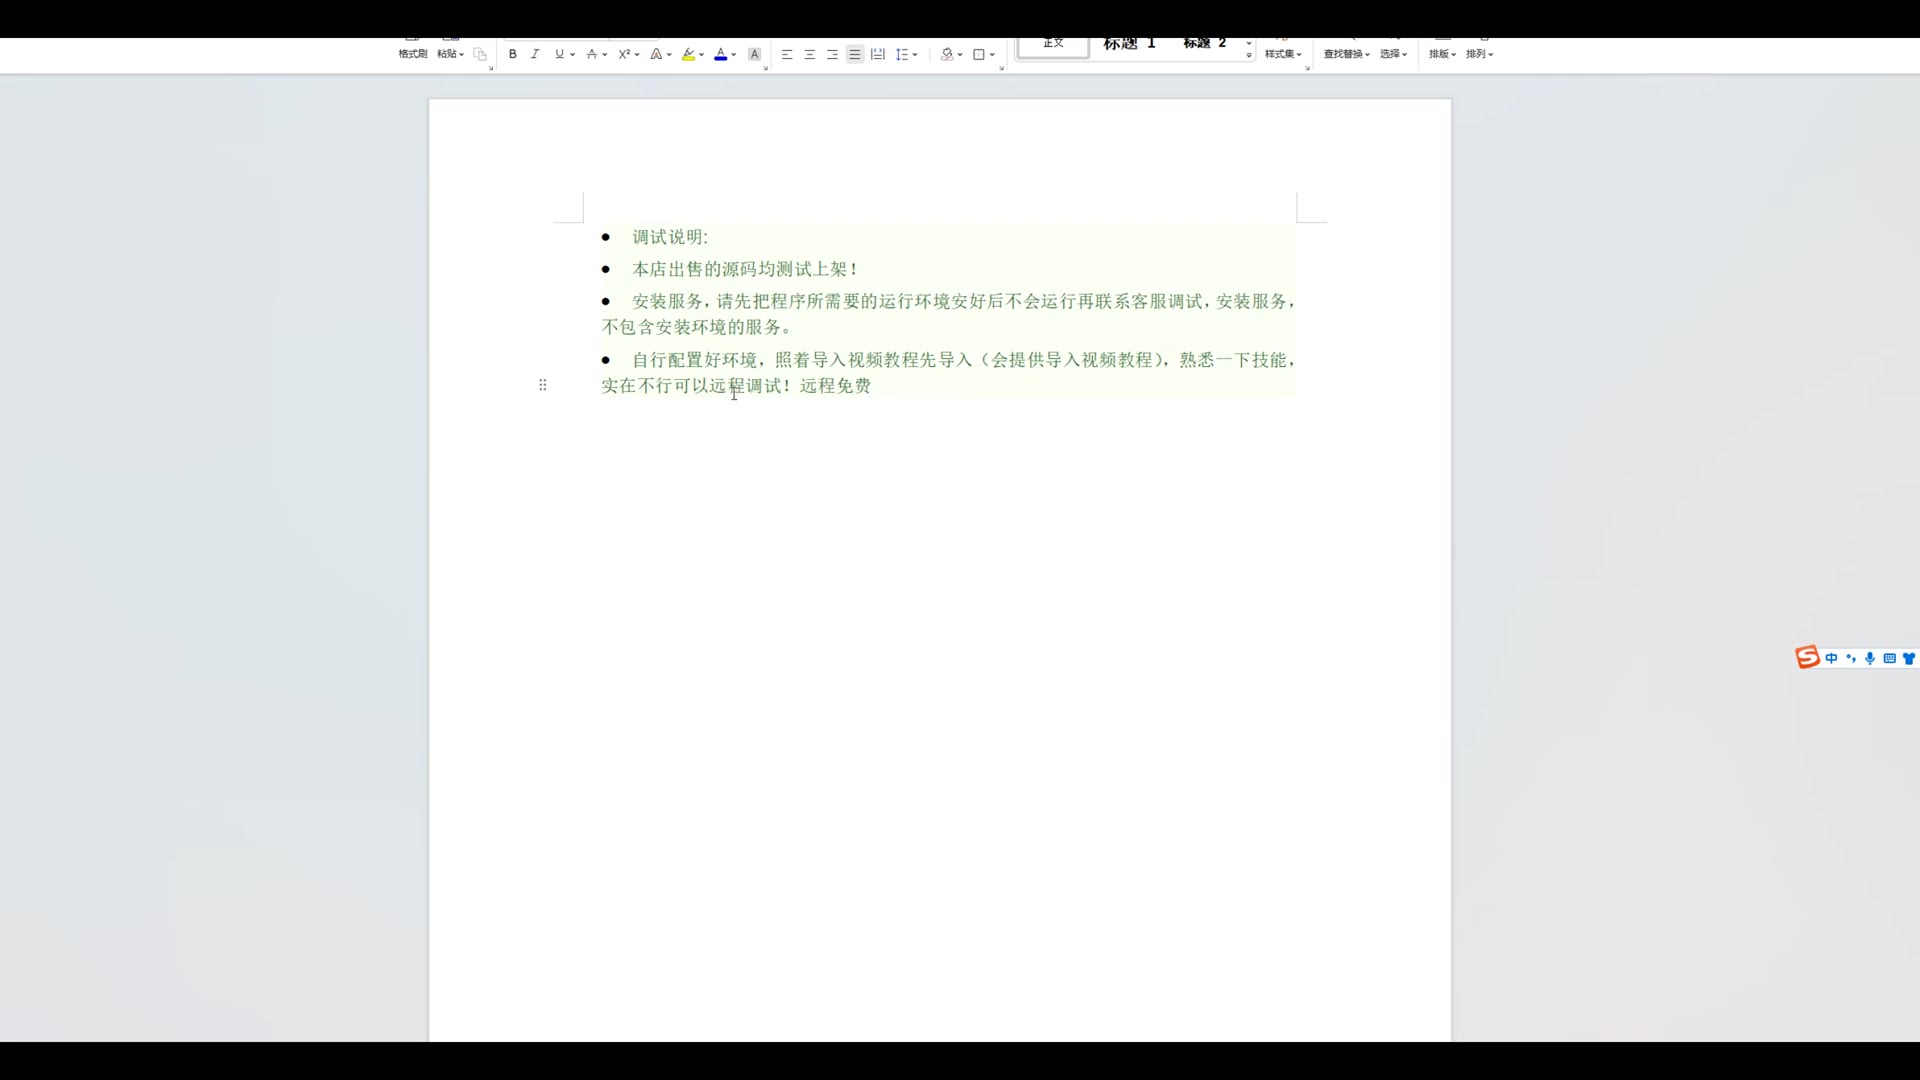Toggle italic formatting
The height and width of the screenshot is (1080, 1920).
(x=535, y=54)
